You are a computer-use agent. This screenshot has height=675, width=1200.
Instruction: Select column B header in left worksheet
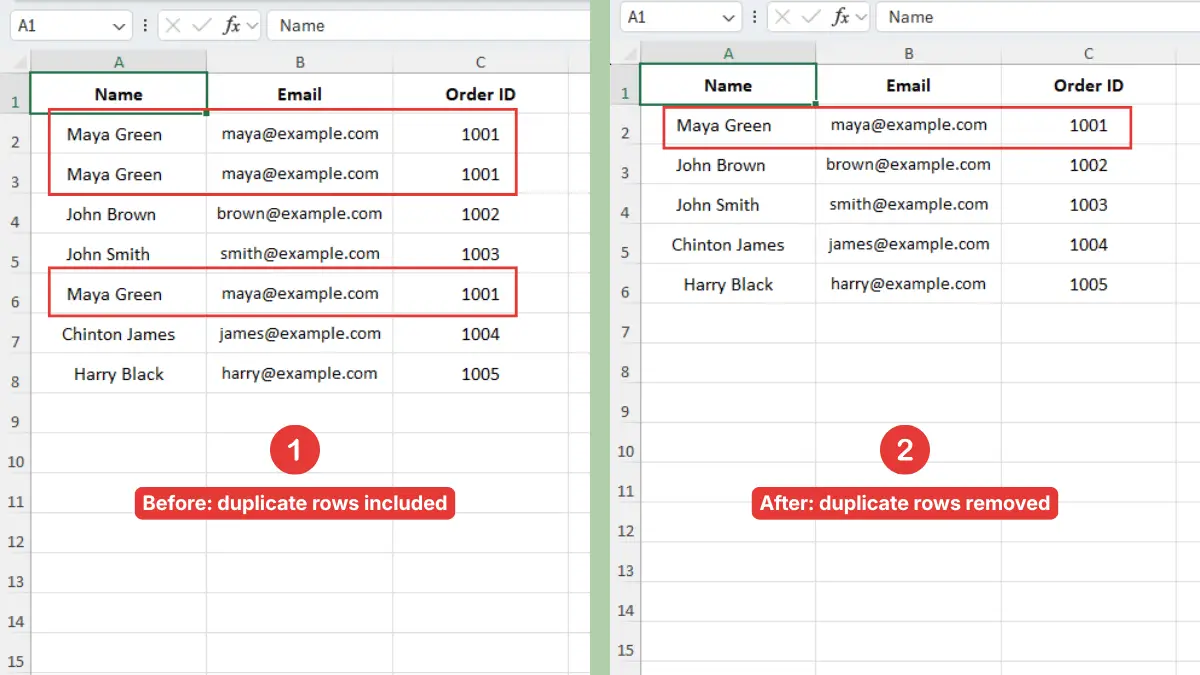point(300,63)
